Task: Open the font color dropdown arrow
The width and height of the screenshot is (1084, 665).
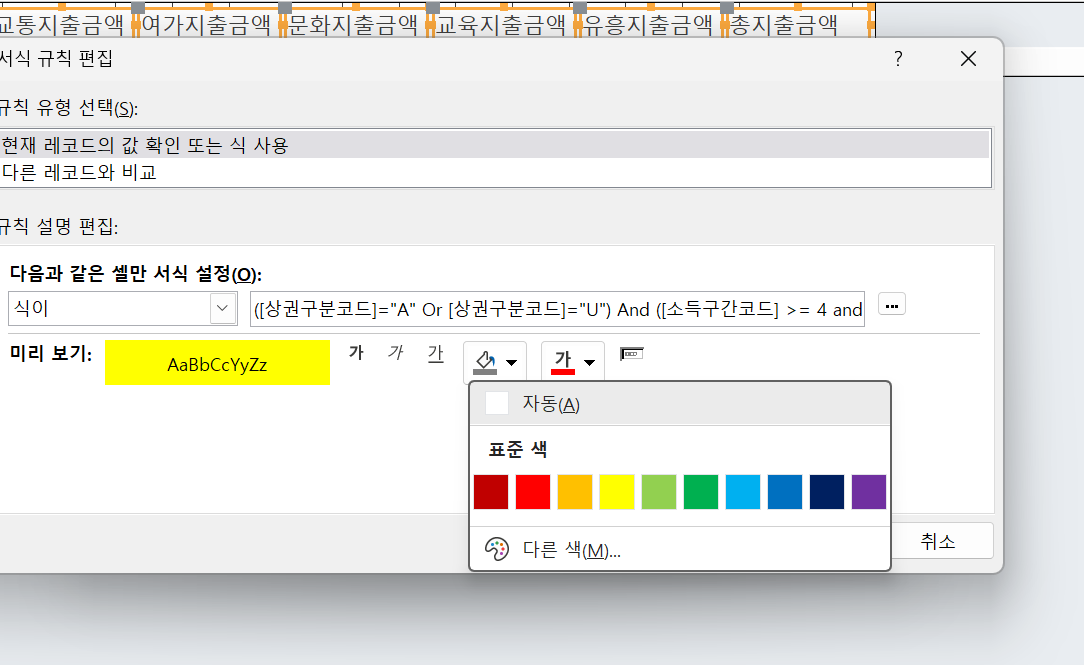Action: [590, 362]
